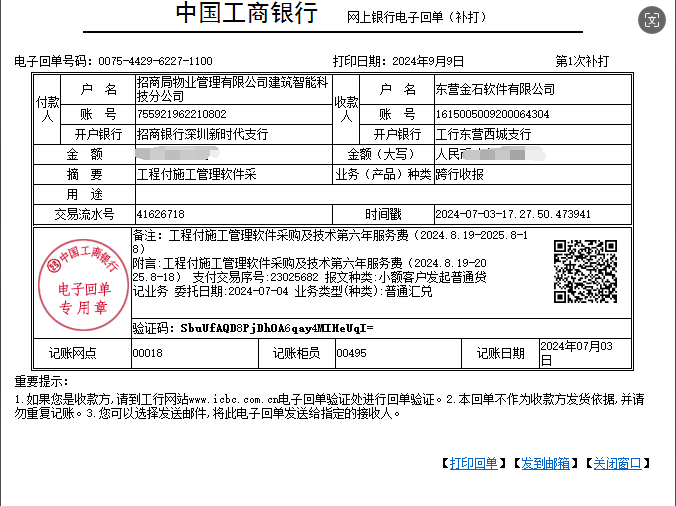The width and height of the screenshot is (676, 506).
Task: Select payee account 1615005009200064304
Action: click(492, 114)
